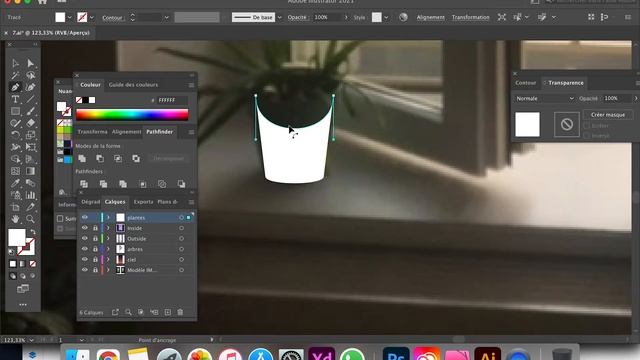Viewport: 640px width, 360px height.
Task: Select the Scale tool
Action: coord(31,135)
